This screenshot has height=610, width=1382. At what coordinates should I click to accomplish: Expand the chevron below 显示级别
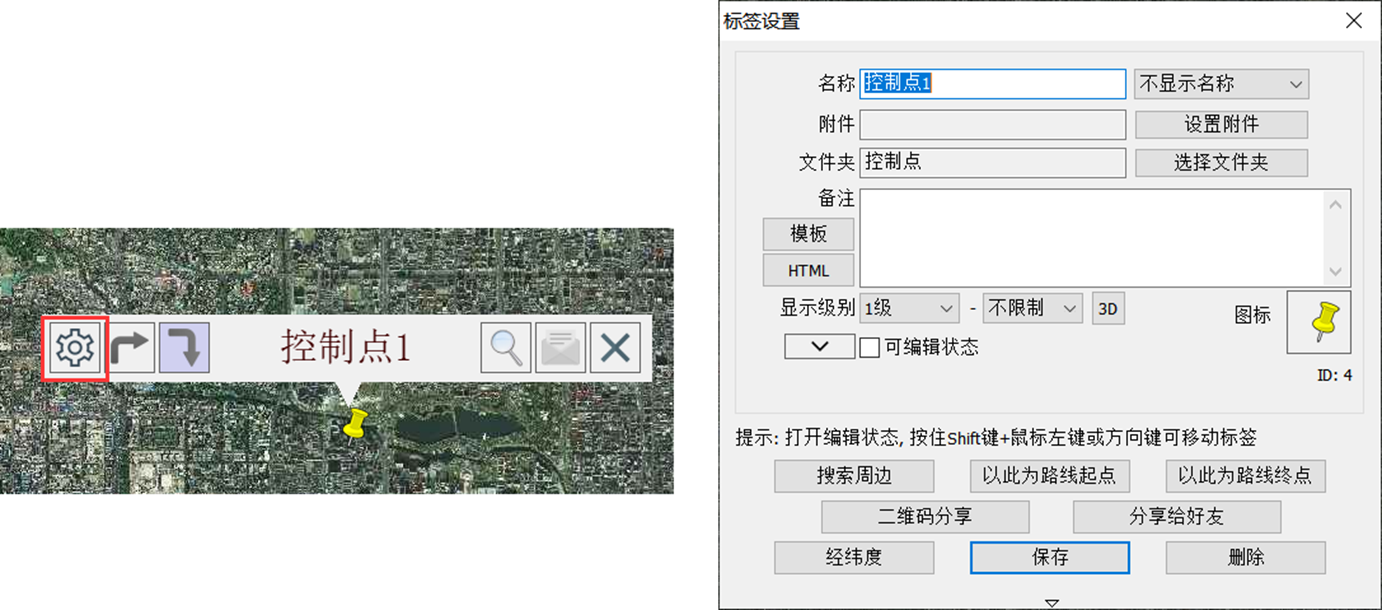click(819, 347)
